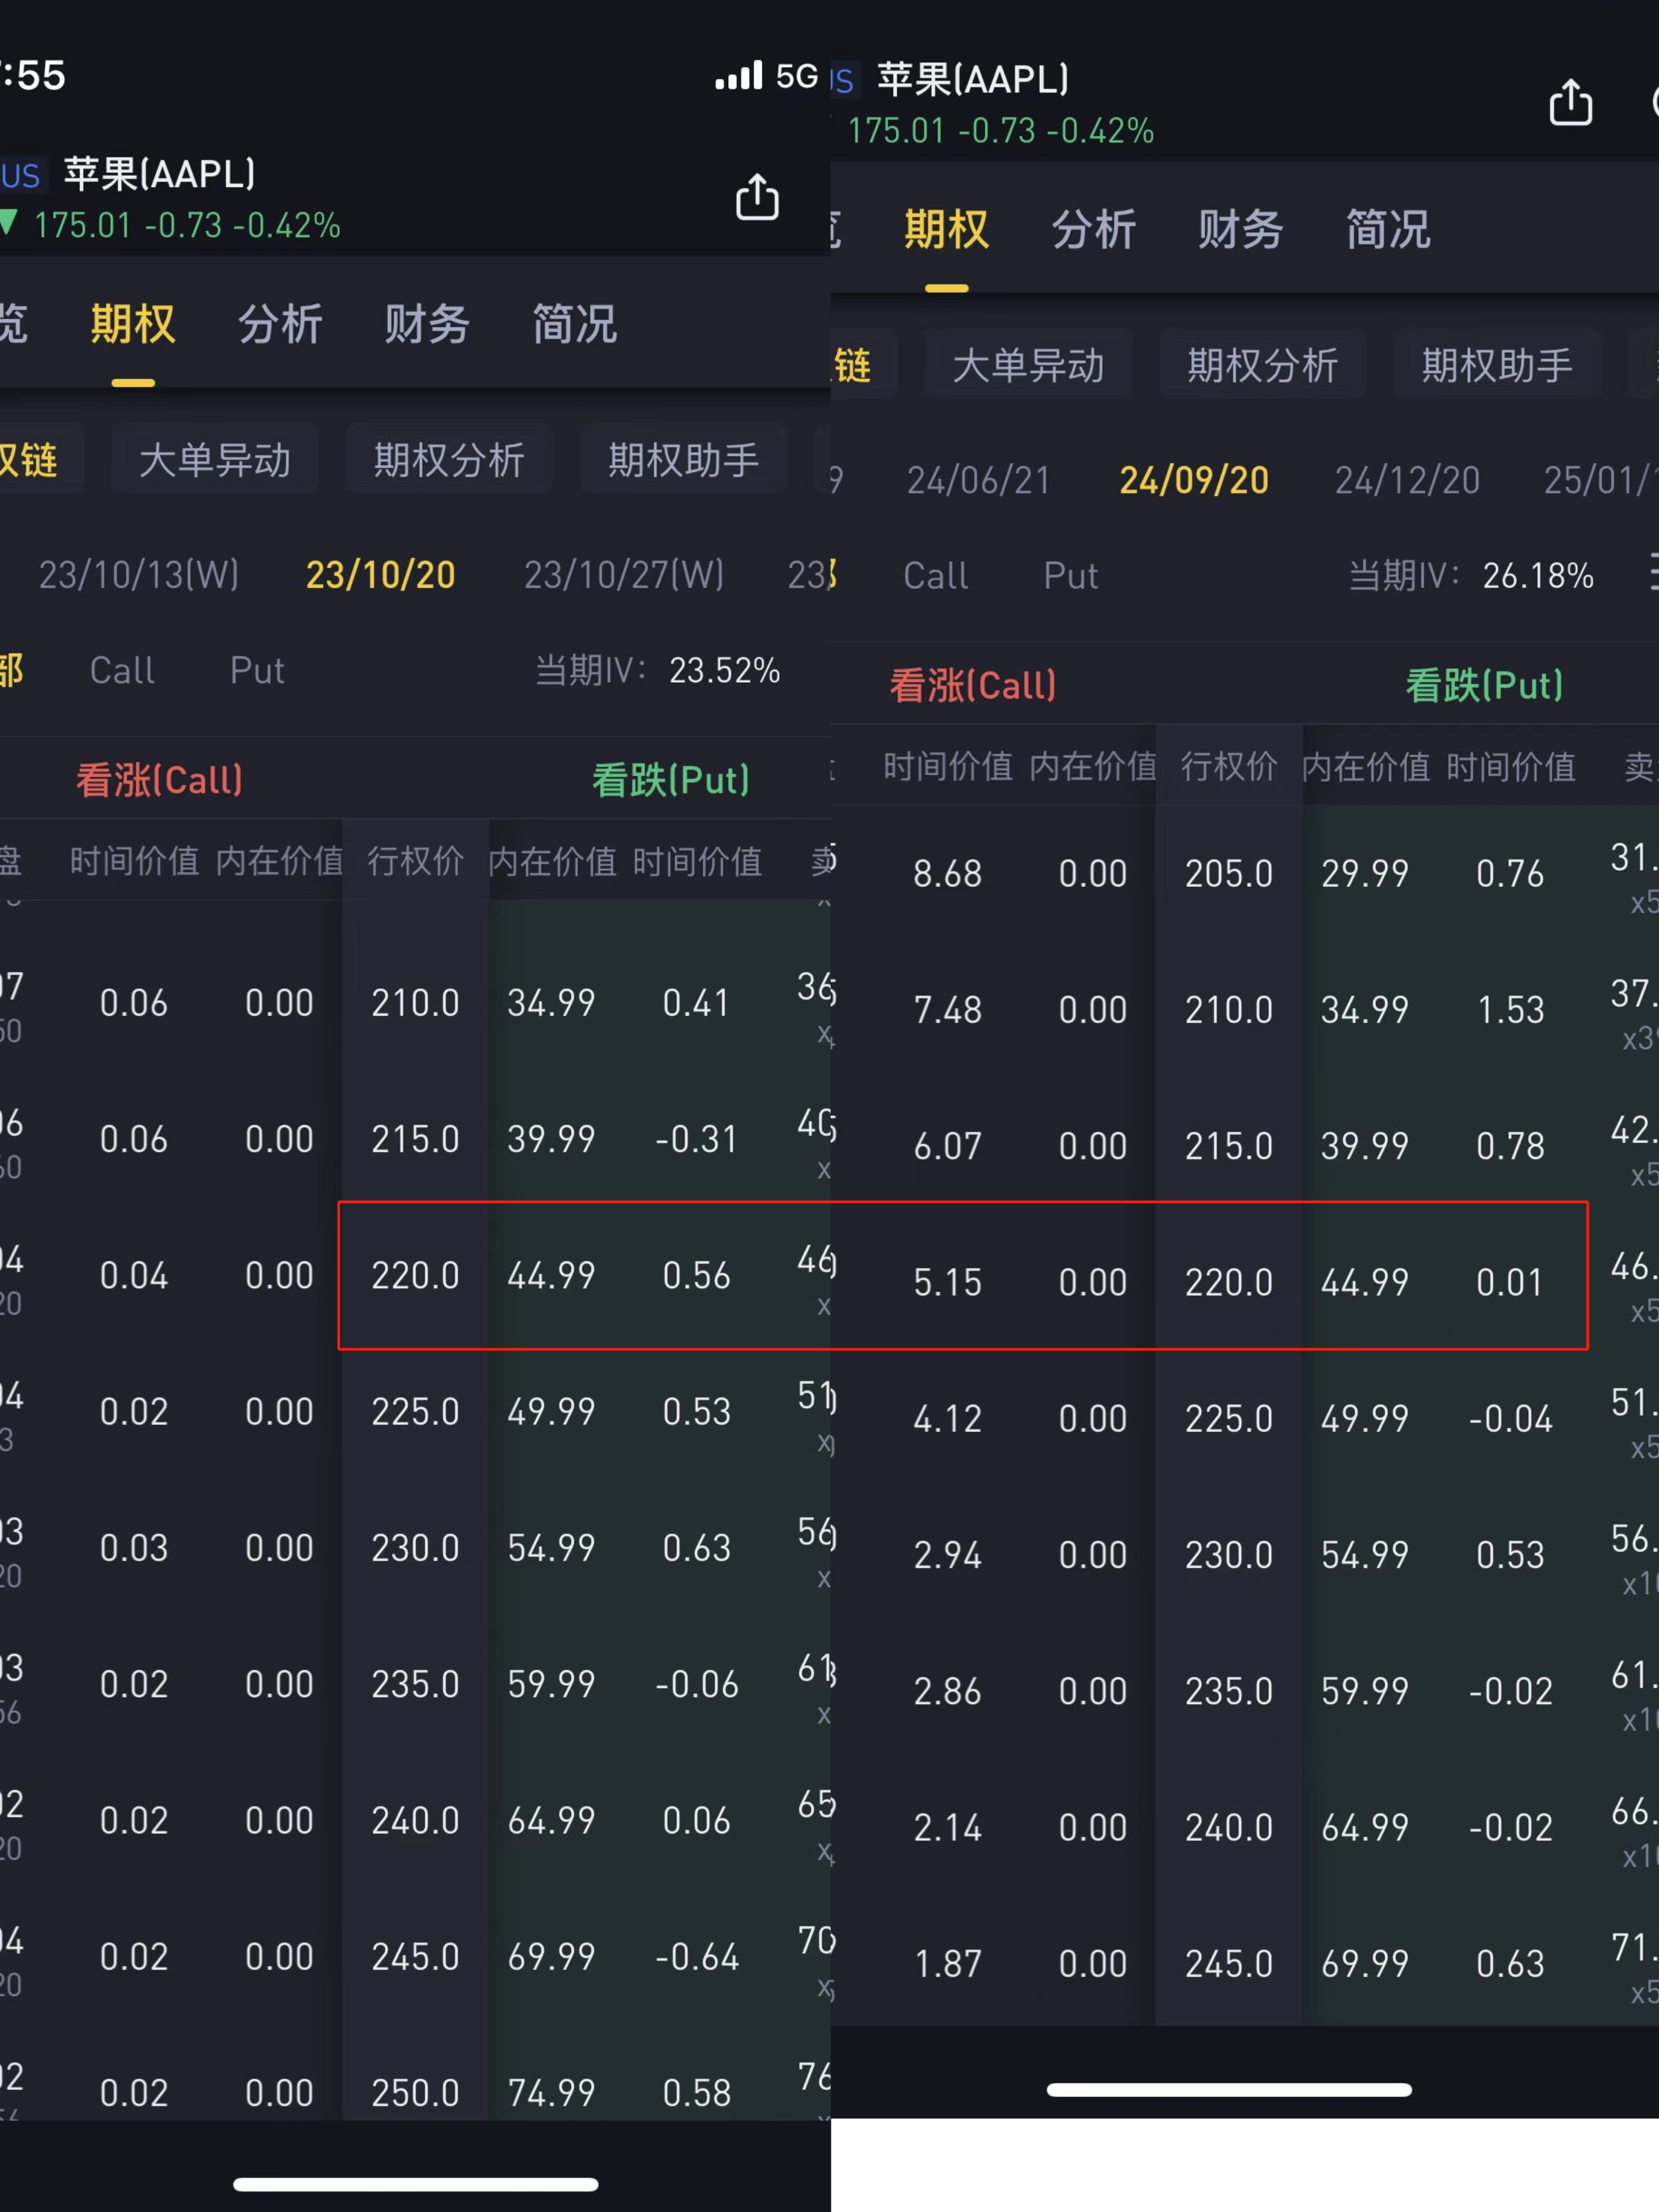Select strike 205.0 in right screenshot
This screenshot has width=1659, height=2212.
click(1229, 874)
